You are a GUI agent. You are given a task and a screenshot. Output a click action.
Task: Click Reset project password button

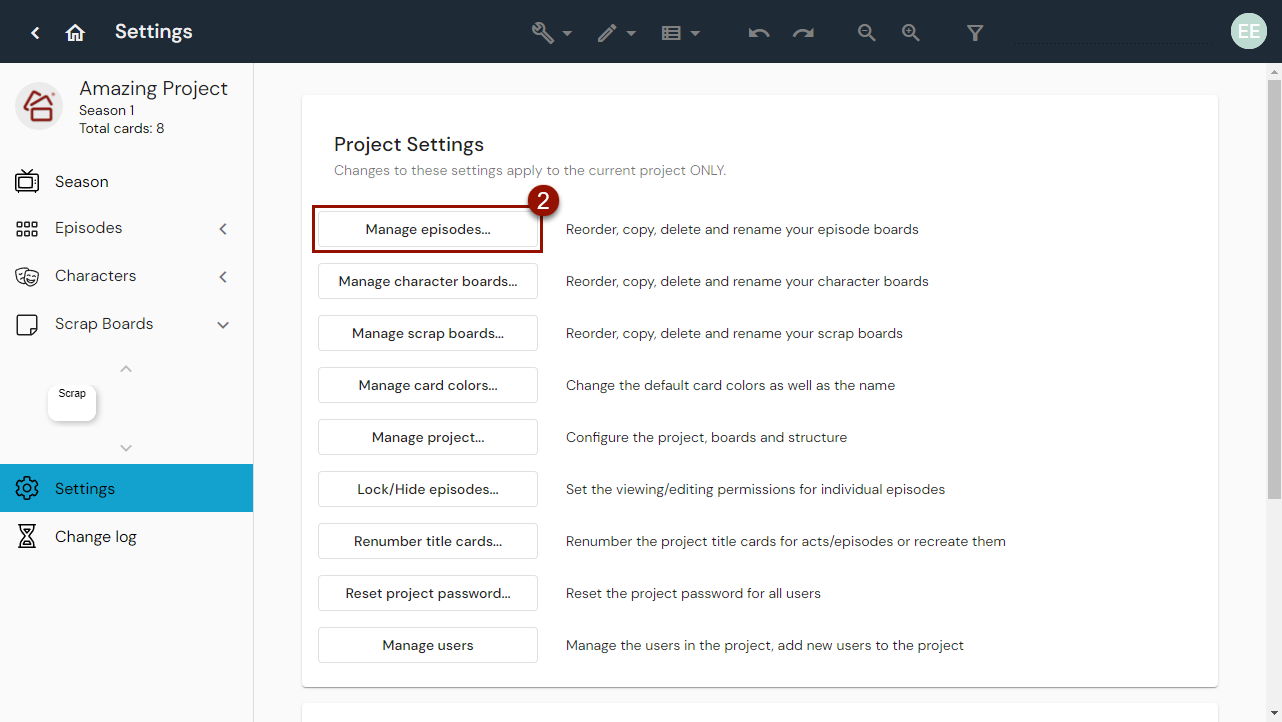pos(428,593)
